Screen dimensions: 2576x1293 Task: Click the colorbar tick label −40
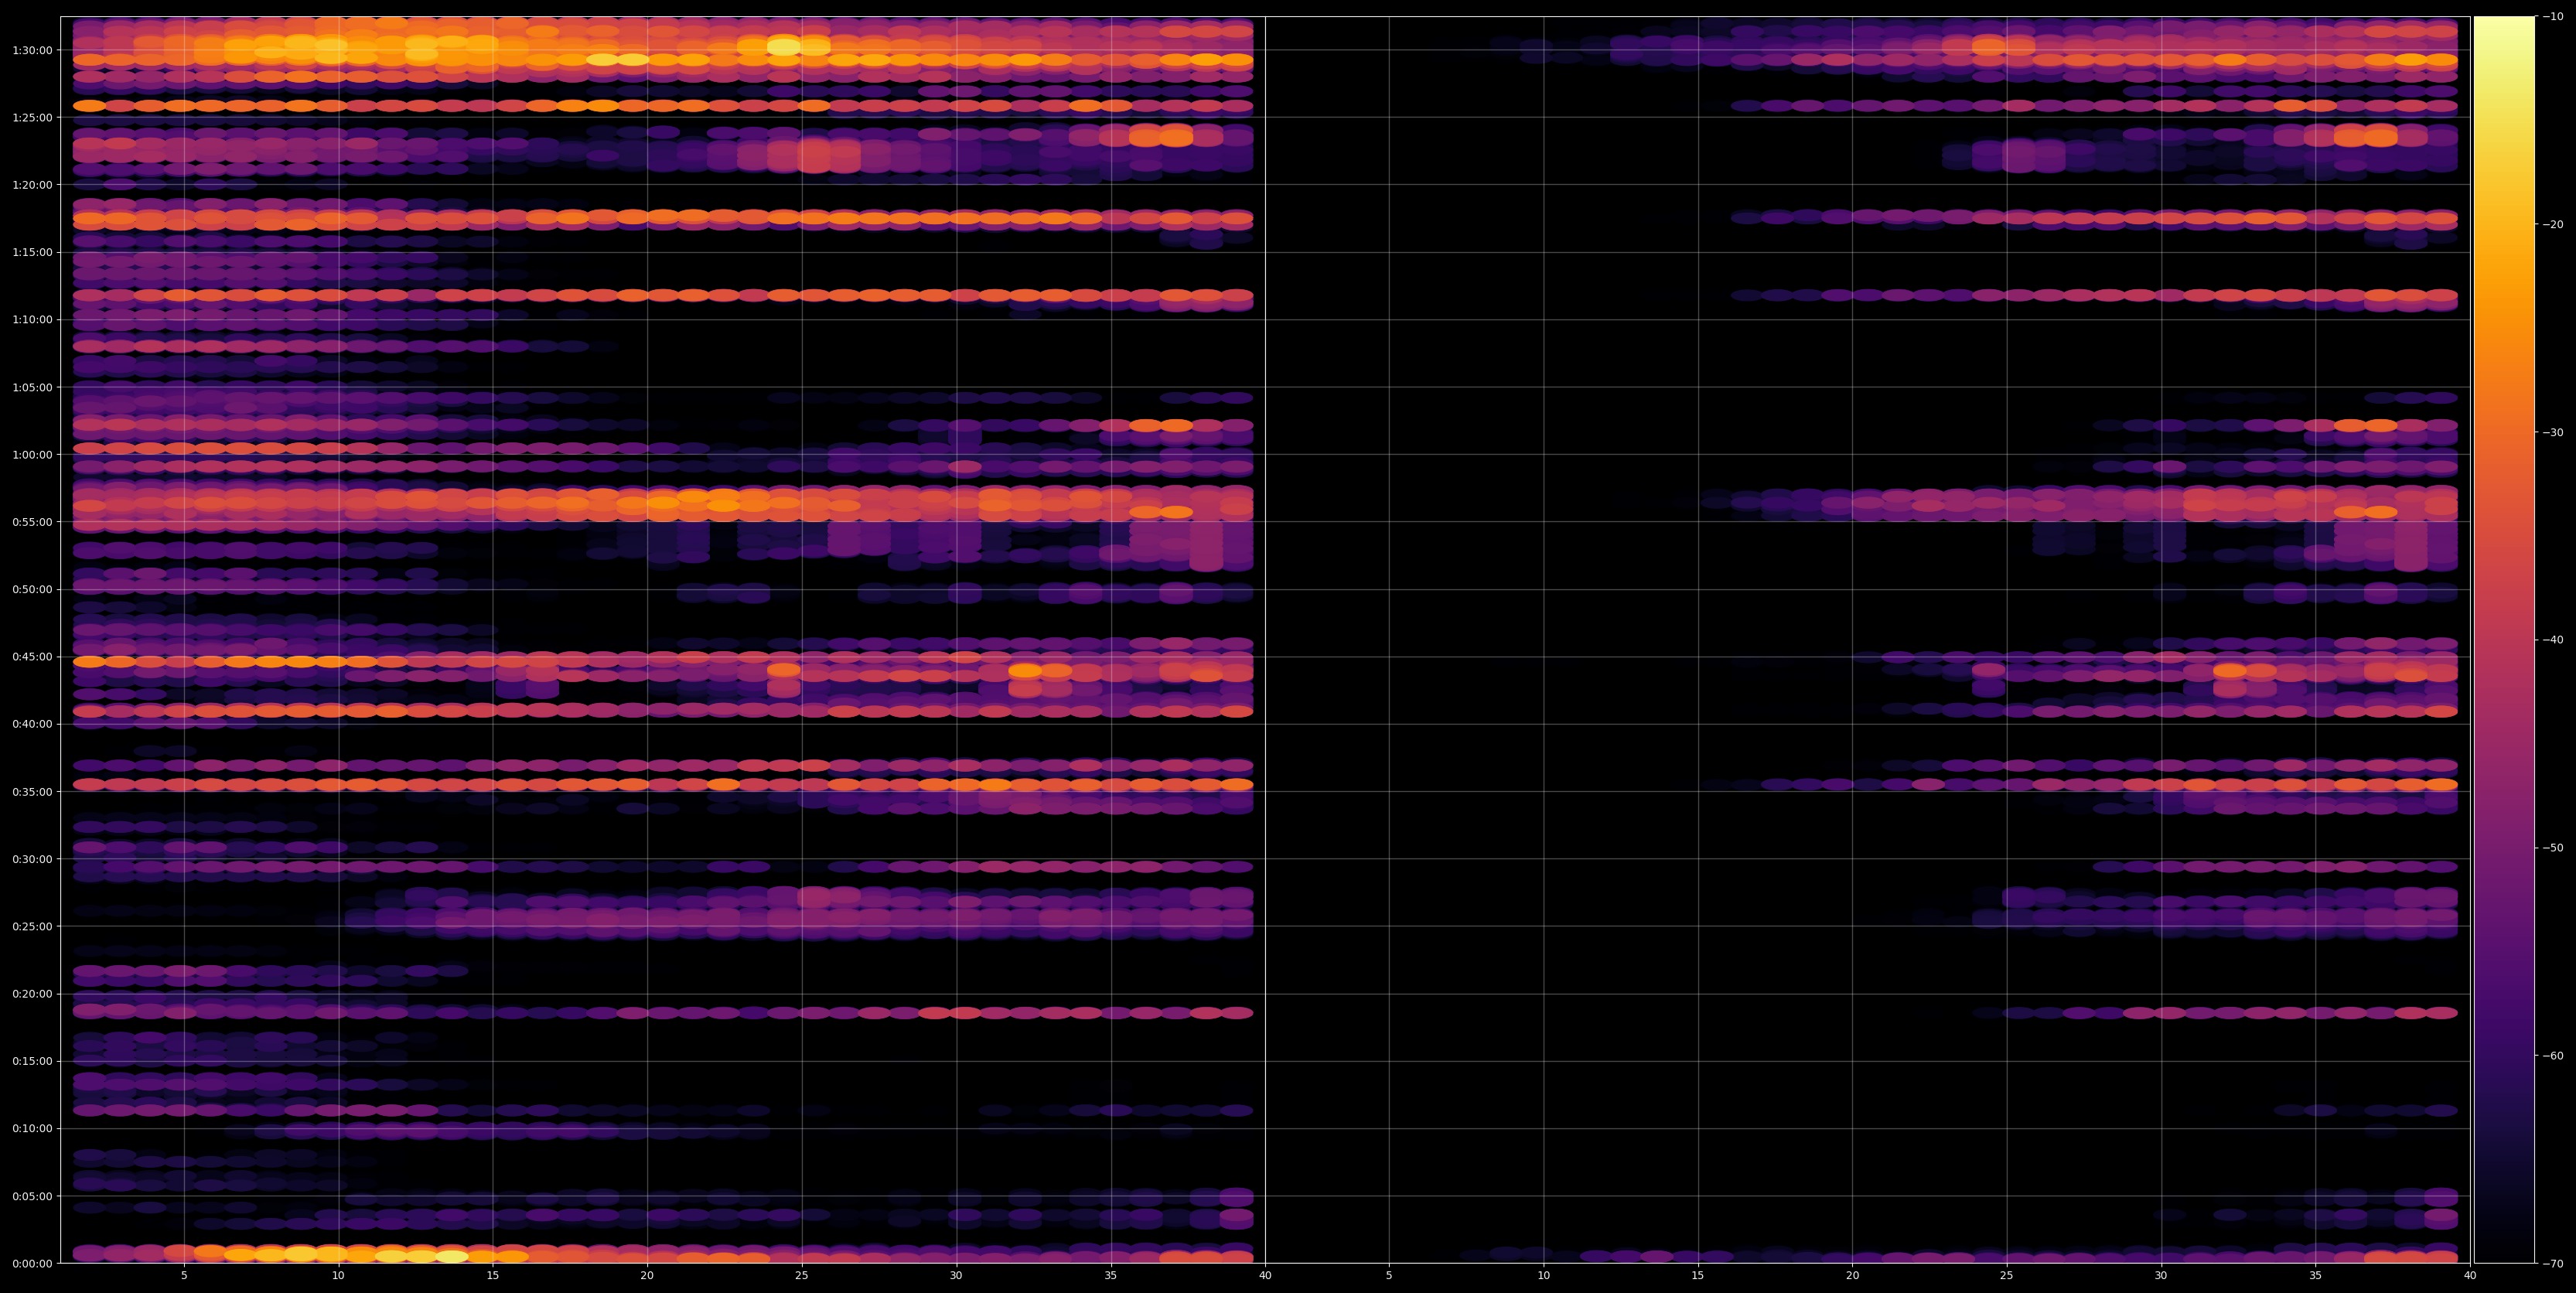[2553, 640]
